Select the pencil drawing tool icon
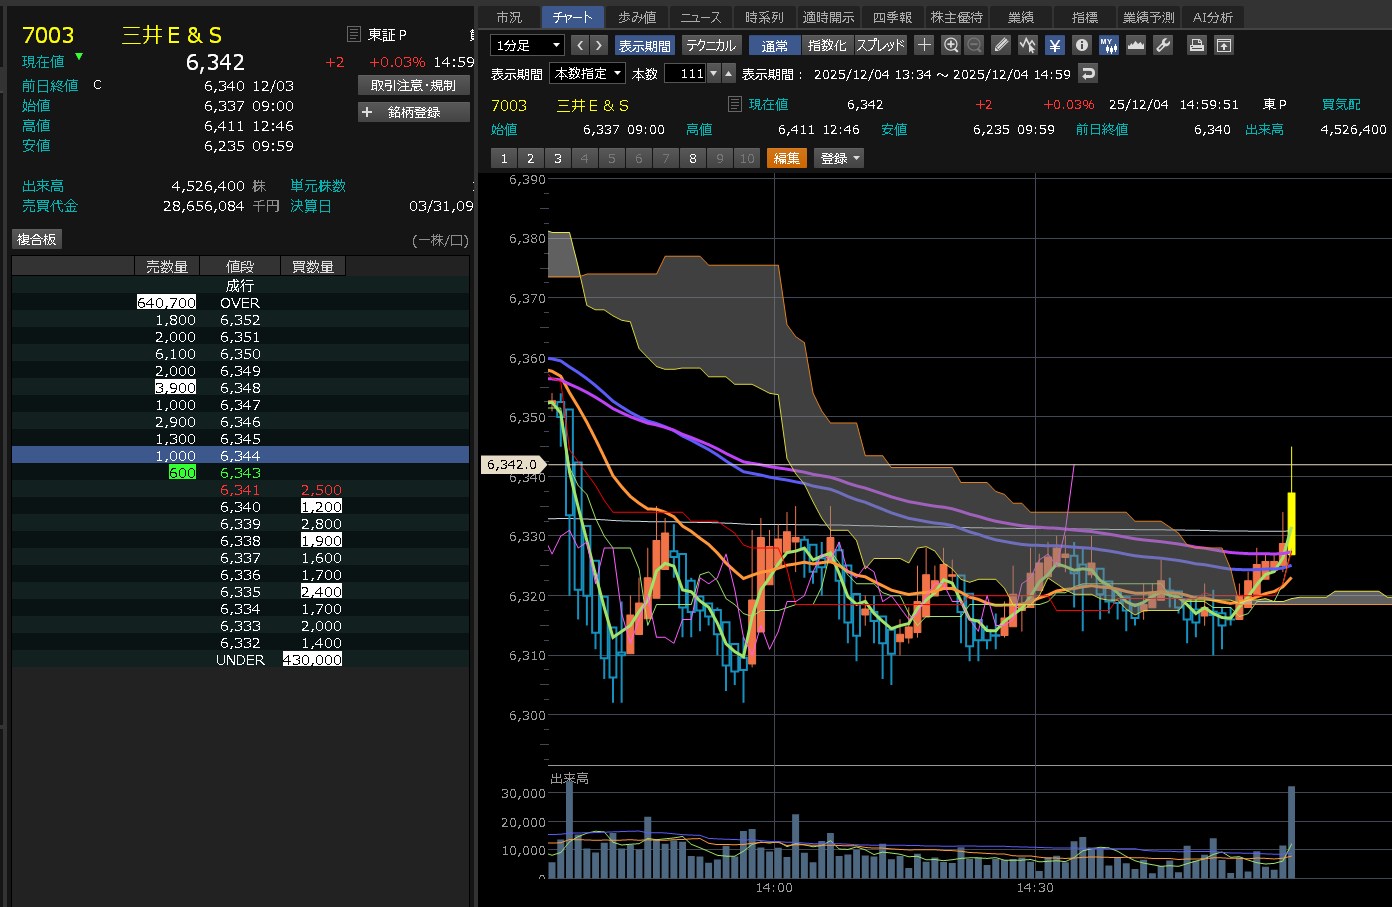 point(1001,45)
